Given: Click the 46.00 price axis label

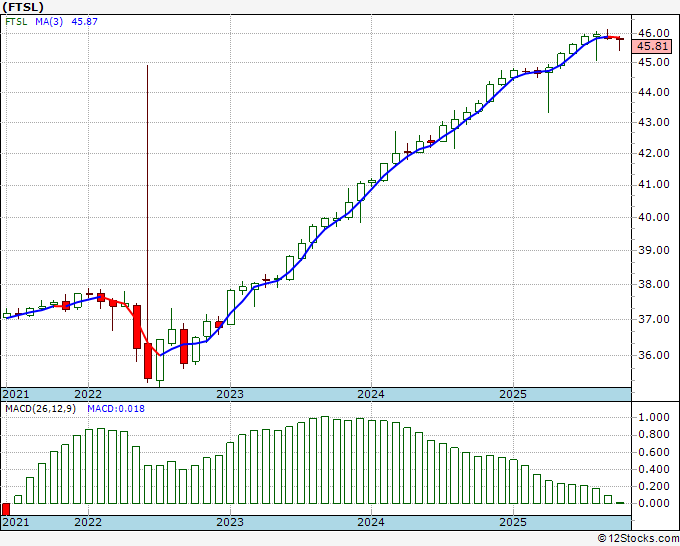Looking at the screenshot, I should click(x=654, y=33).
